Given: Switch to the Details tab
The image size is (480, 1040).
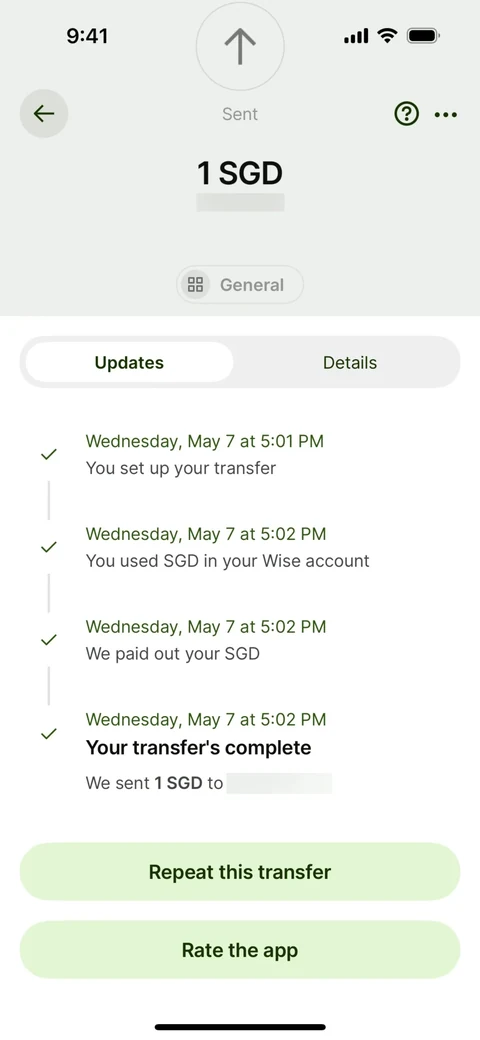Looking at the screenshot, I should 350,363.
